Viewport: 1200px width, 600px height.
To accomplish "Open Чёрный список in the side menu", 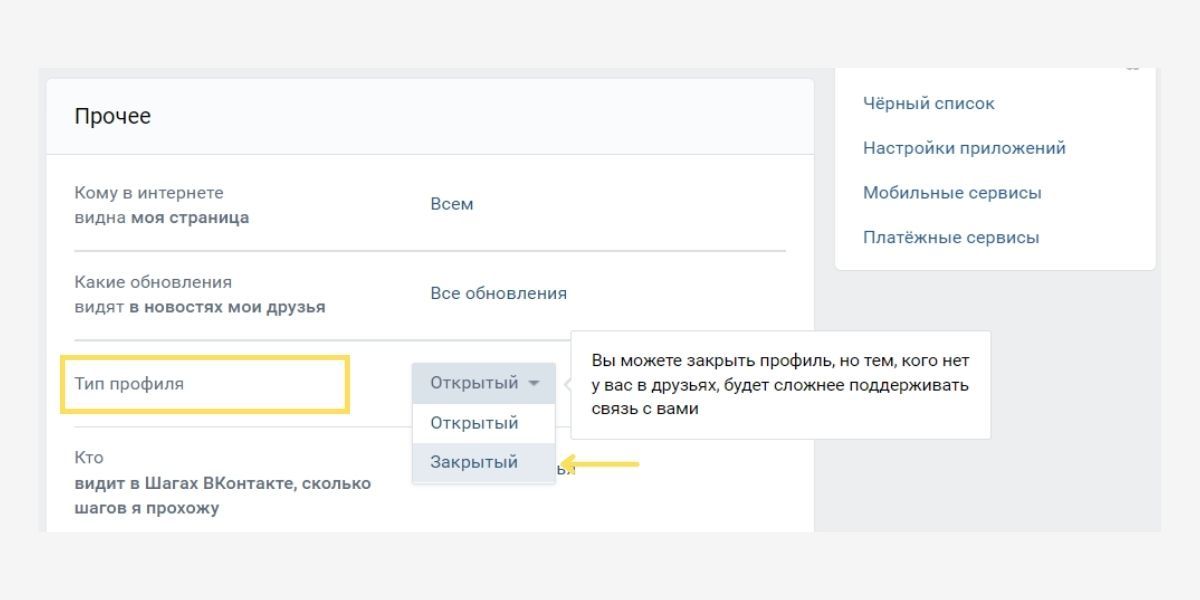I will click(929, 104).
